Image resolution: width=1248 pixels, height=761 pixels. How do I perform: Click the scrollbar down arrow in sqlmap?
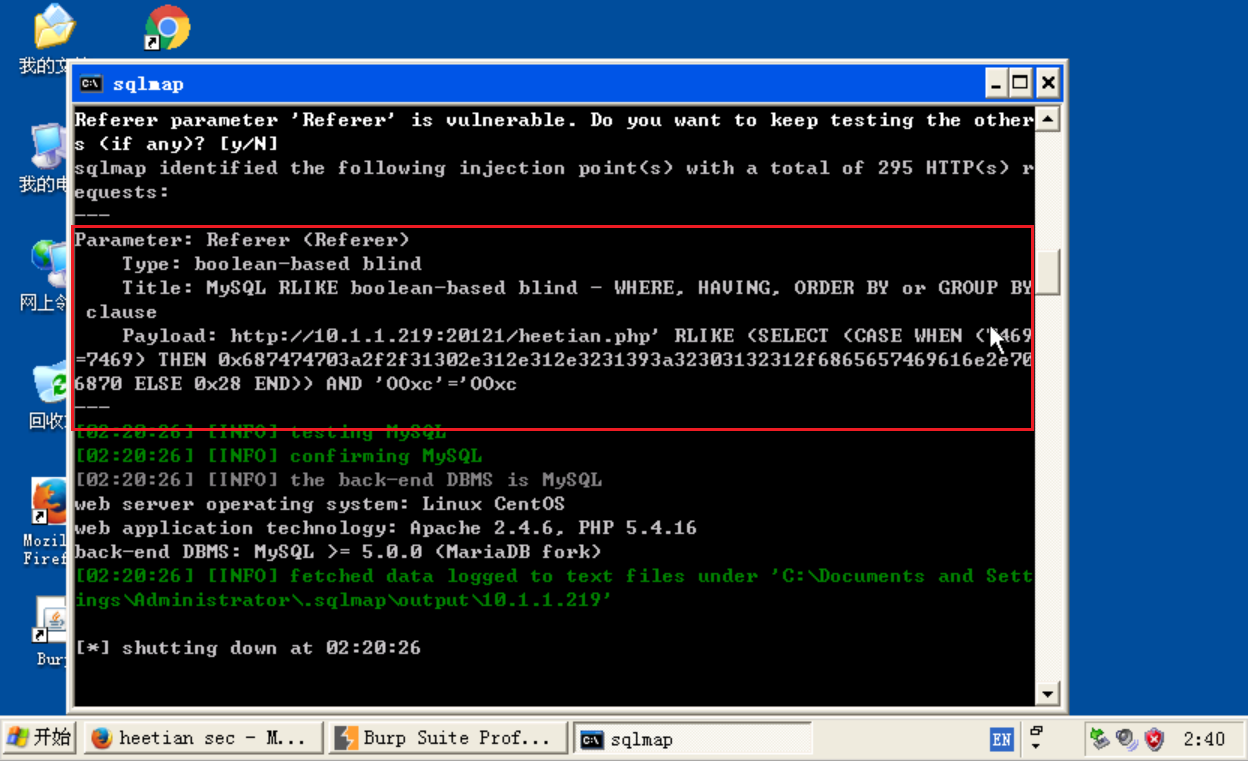point(1047,693)
